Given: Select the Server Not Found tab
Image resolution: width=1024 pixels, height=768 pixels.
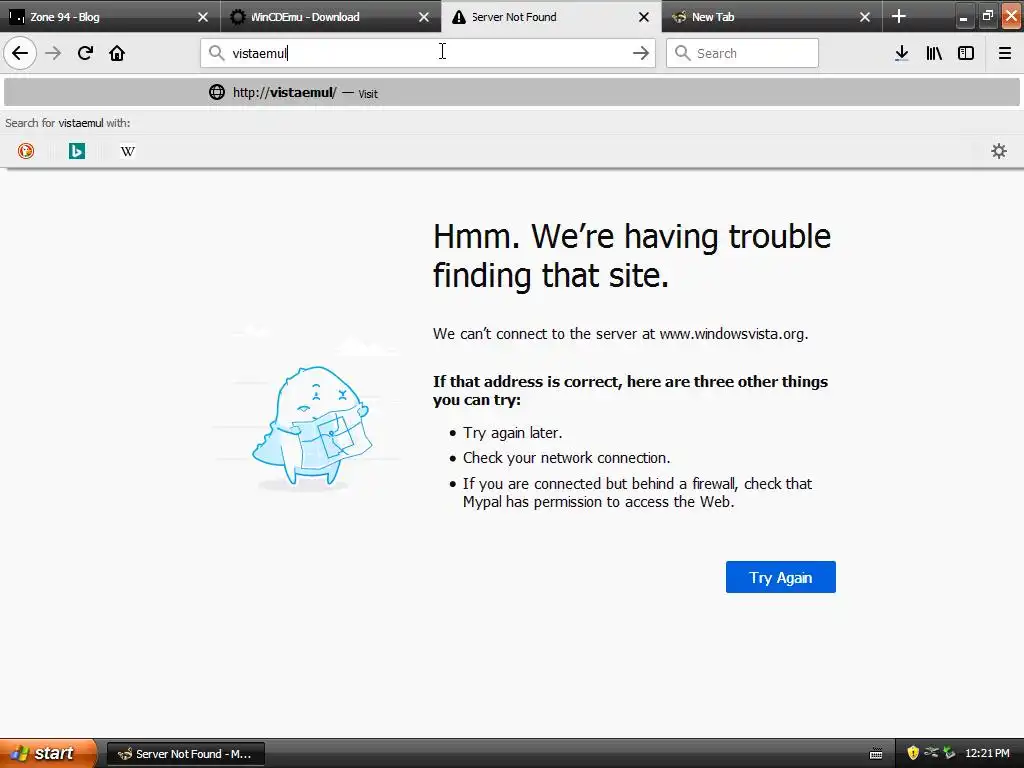Looking at the screenshot, I should pyautogui.click(x=551, y=16).
